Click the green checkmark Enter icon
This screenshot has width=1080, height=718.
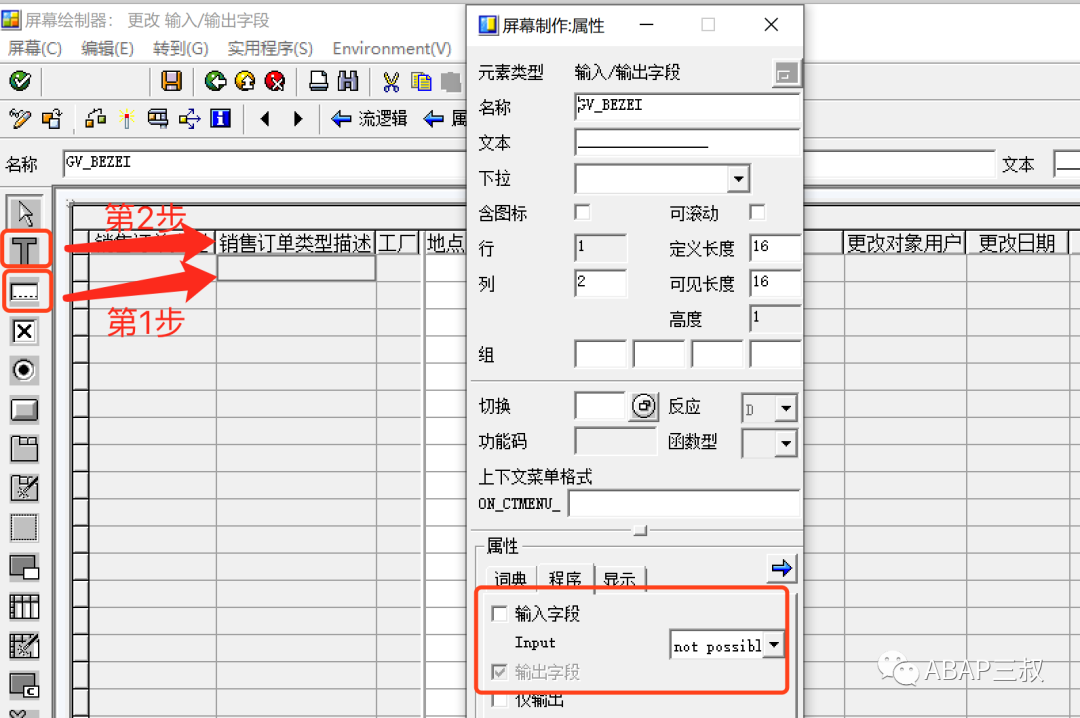[20, 81]
